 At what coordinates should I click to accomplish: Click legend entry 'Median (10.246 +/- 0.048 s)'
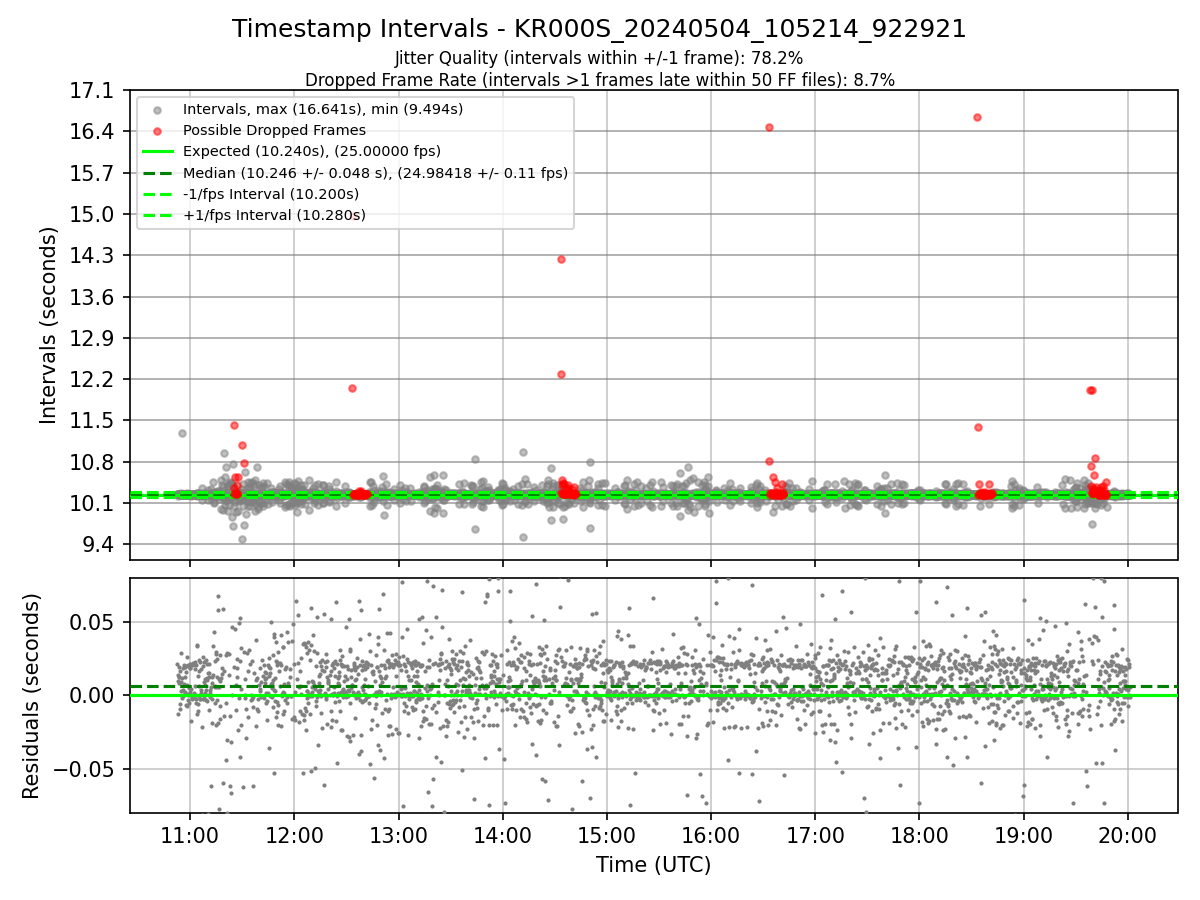tap(375, 173)
